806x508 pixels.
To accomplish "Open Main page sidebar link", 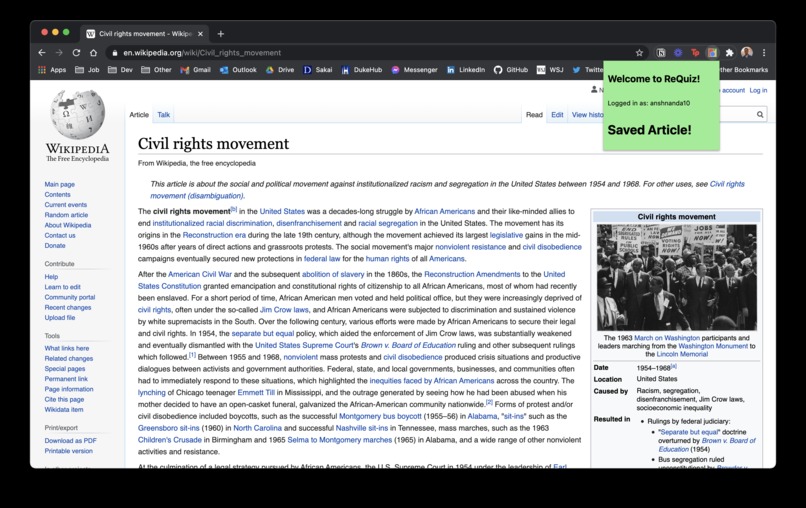I will tap(60, 184).
